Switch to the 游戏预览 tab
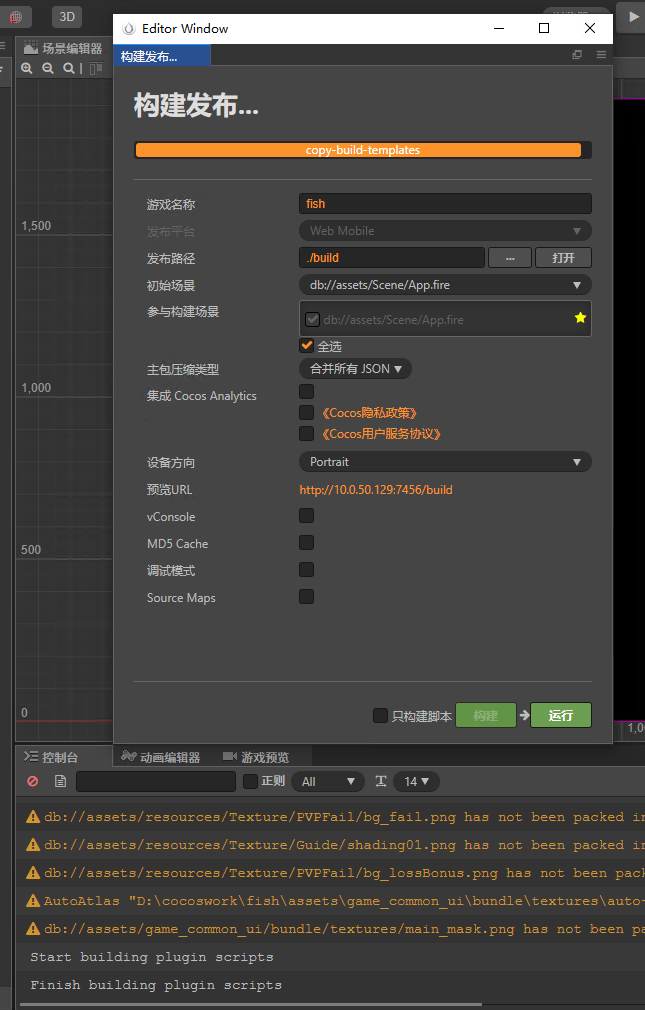 click(x=256, y=757)
